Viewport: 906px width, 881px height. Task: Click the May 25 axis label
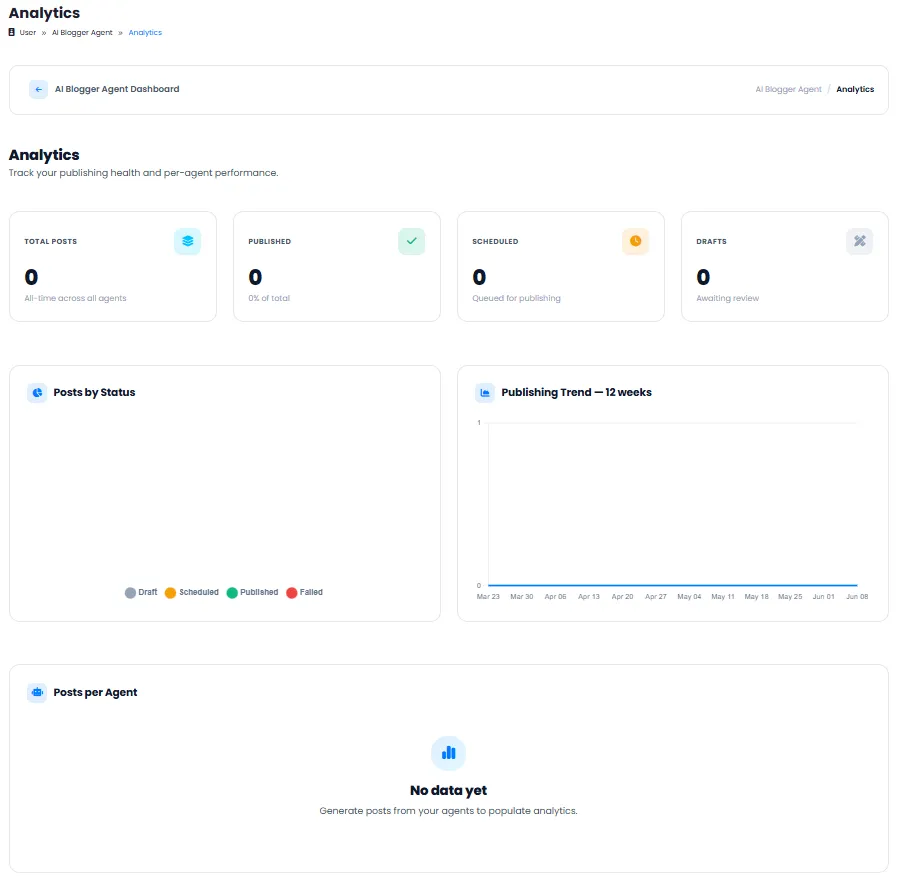(x=790, y=597)
